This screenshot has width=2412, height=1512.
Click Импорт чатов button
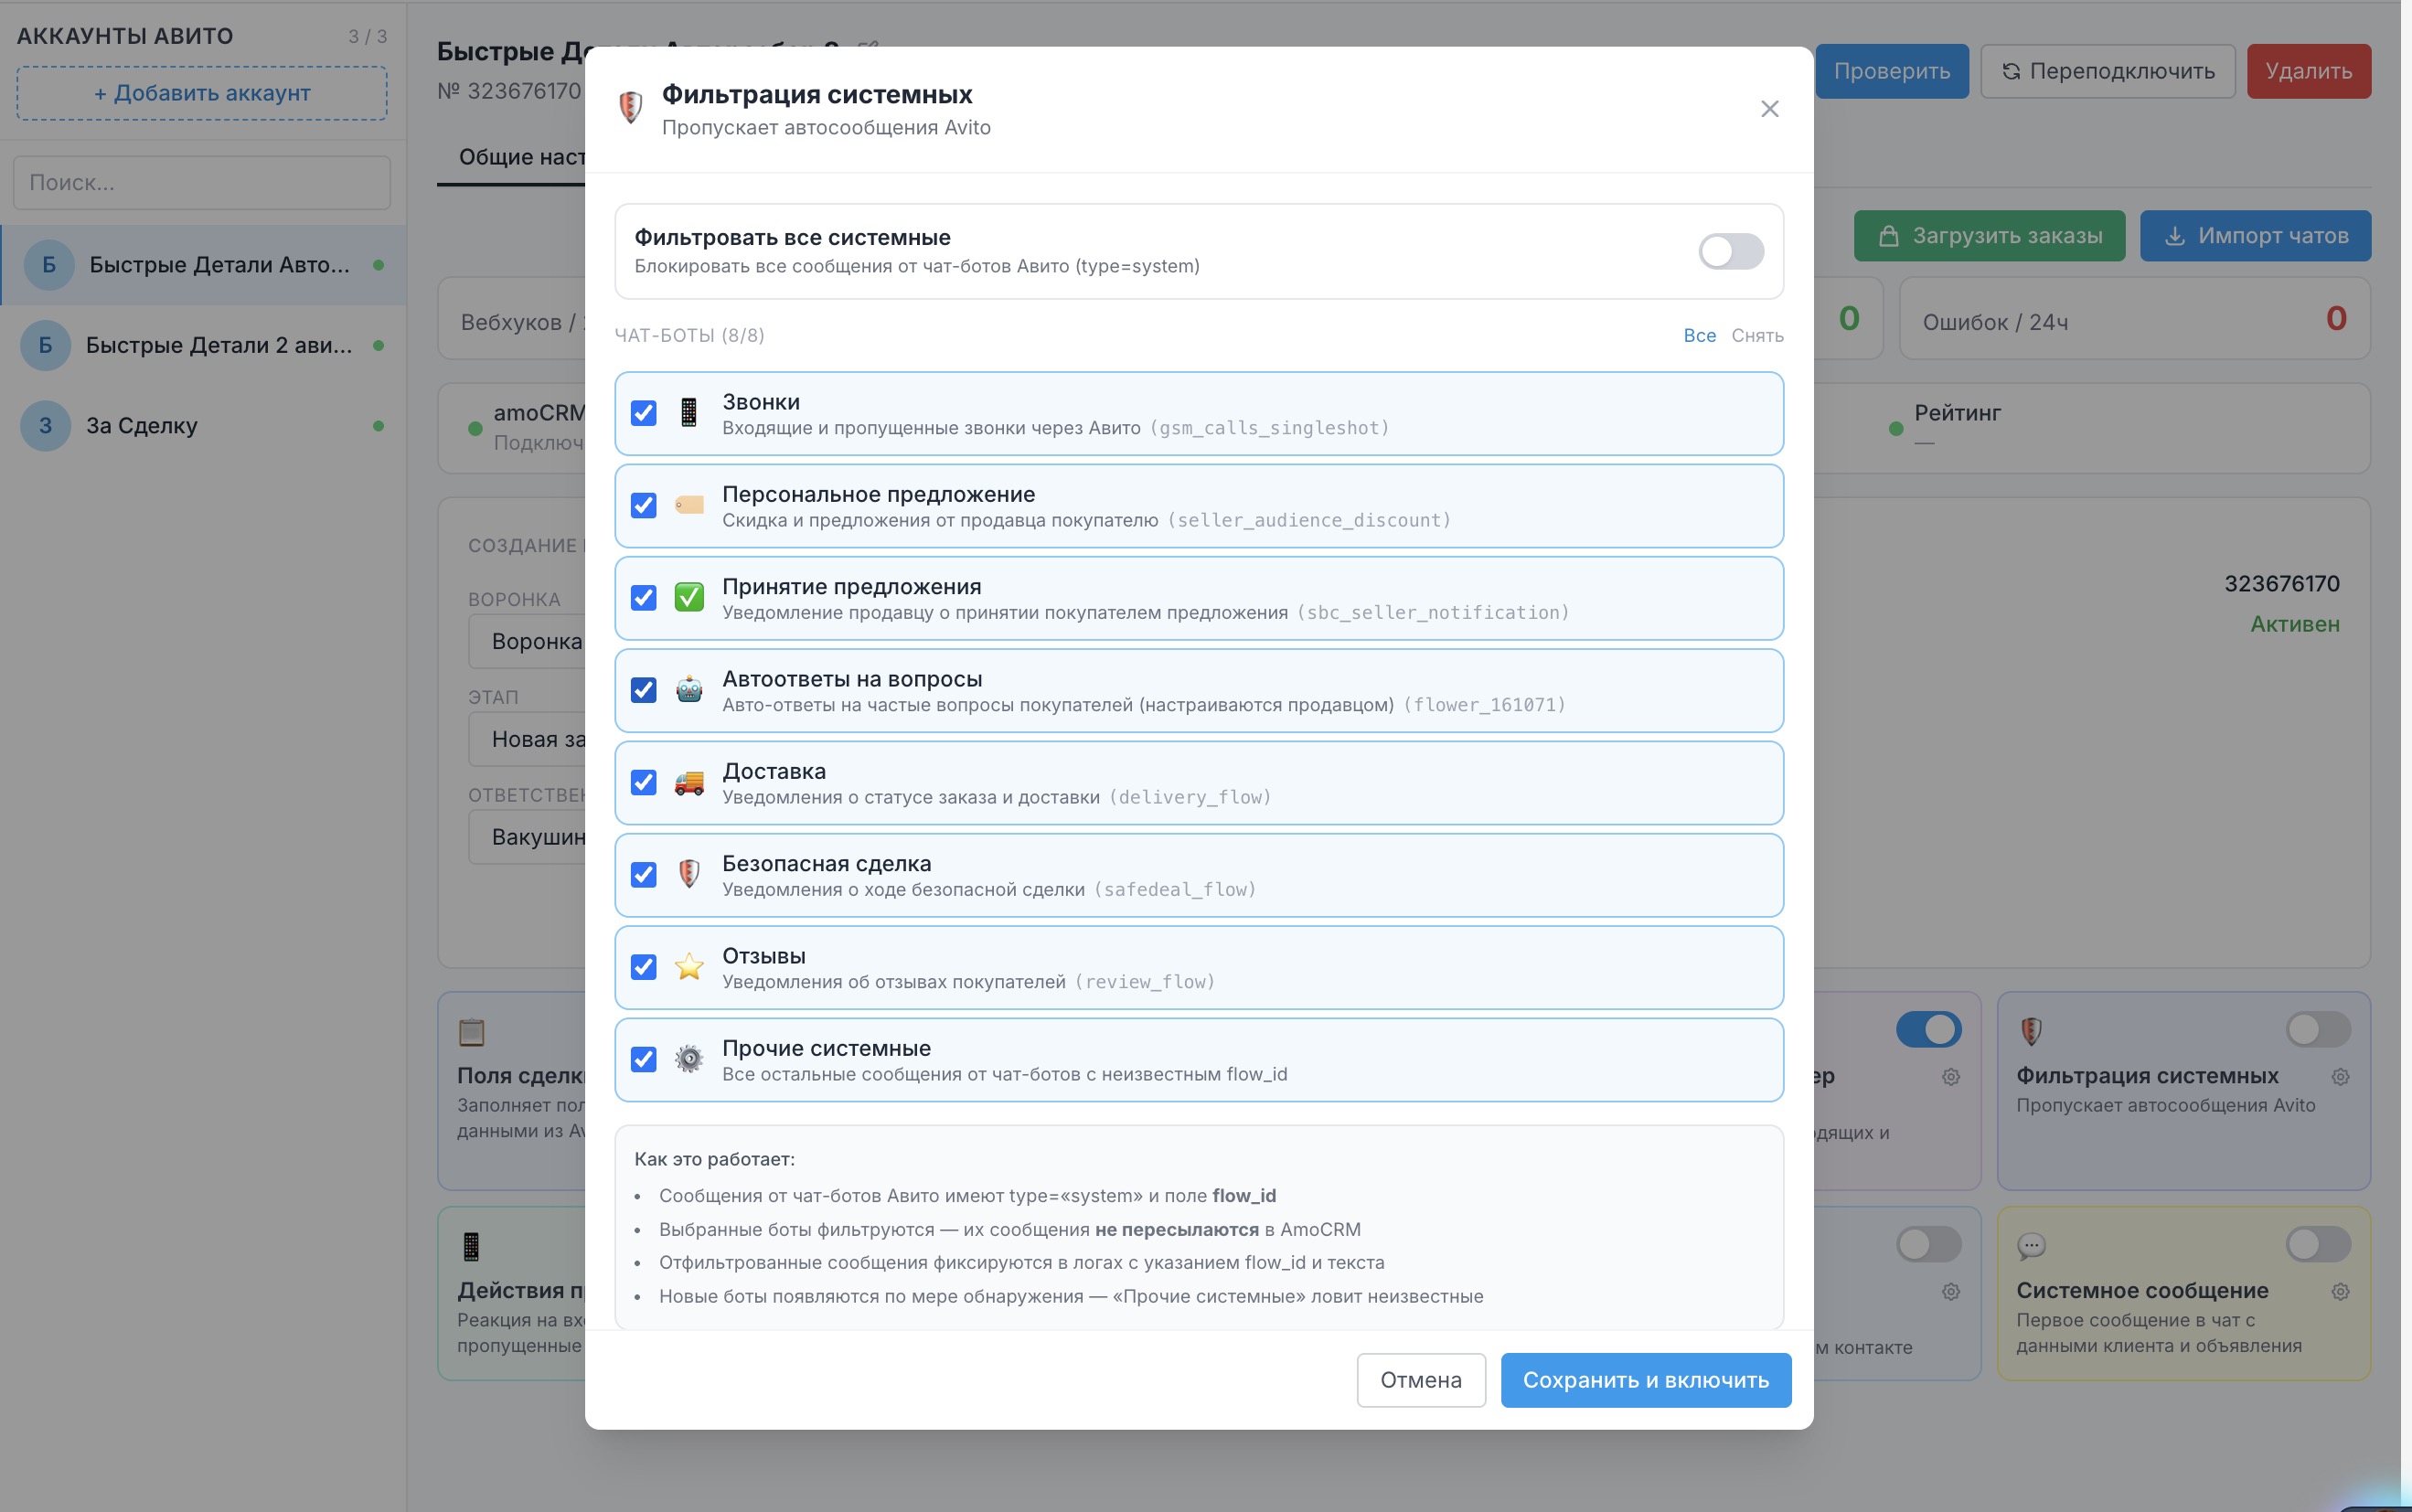point(2255,236)
